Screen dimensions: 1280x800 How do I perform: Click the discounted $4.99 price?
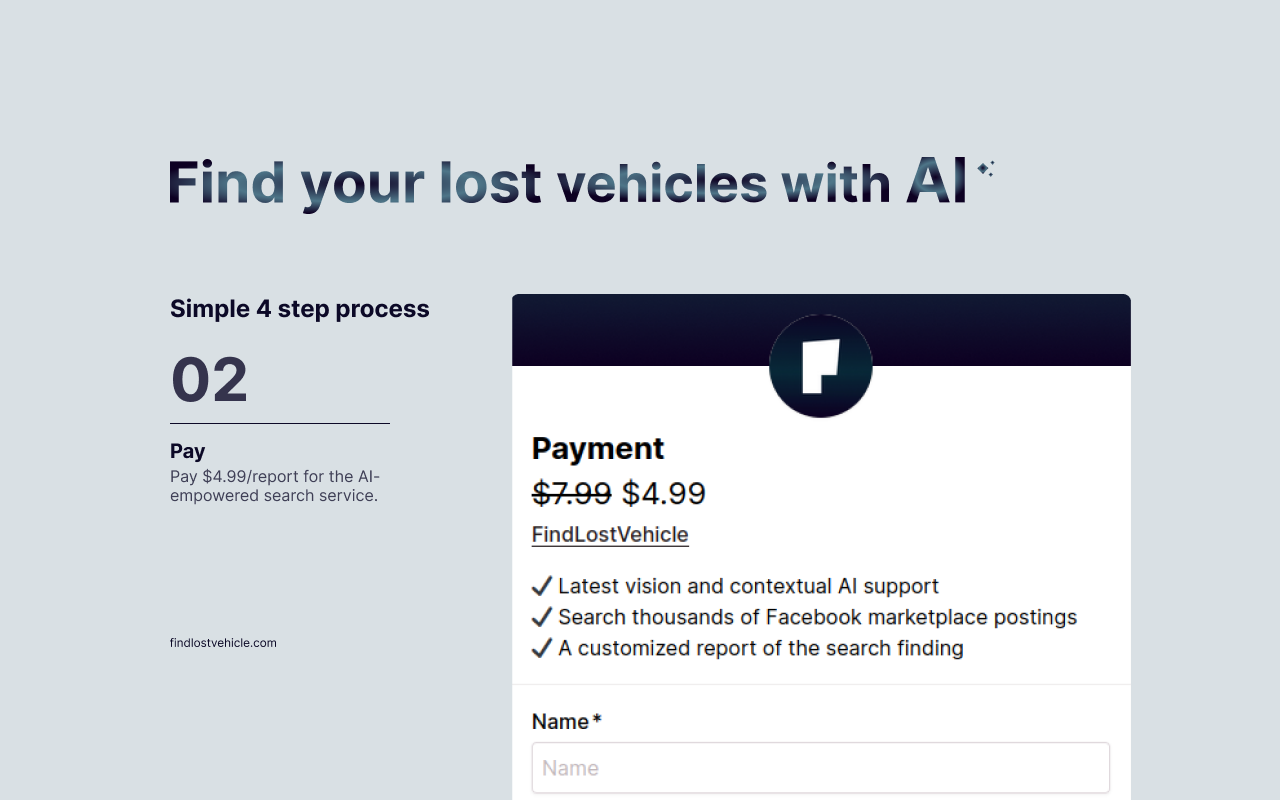click(663, 493)
